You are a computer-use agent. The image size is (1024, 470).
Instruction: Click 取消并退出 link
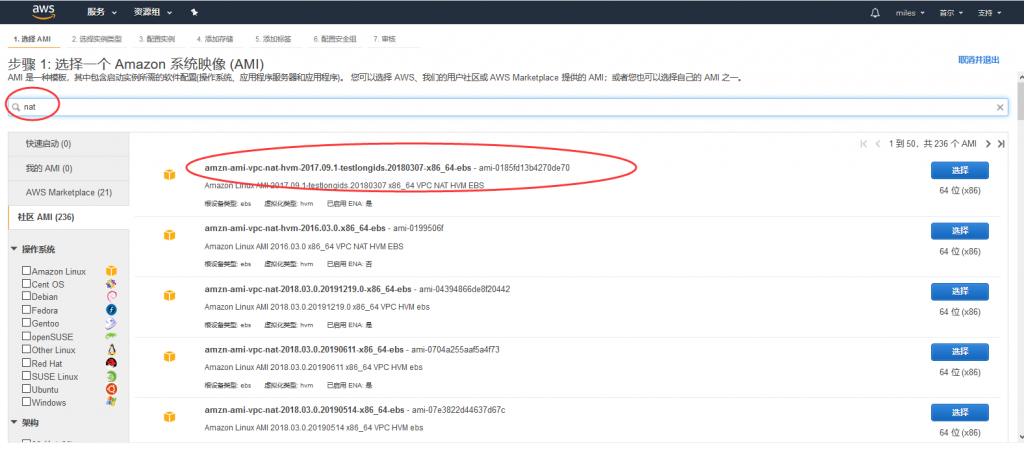pyautogui.click(x=978, y=60)
